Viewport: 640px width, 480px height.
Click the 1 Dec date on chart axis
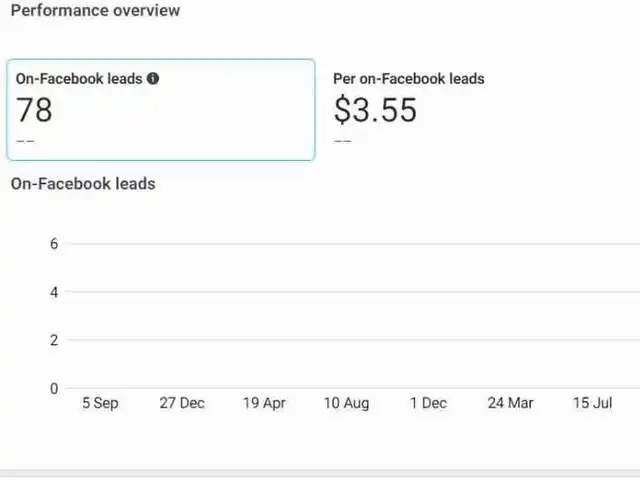pyautogui.click(x=428, y=403)
